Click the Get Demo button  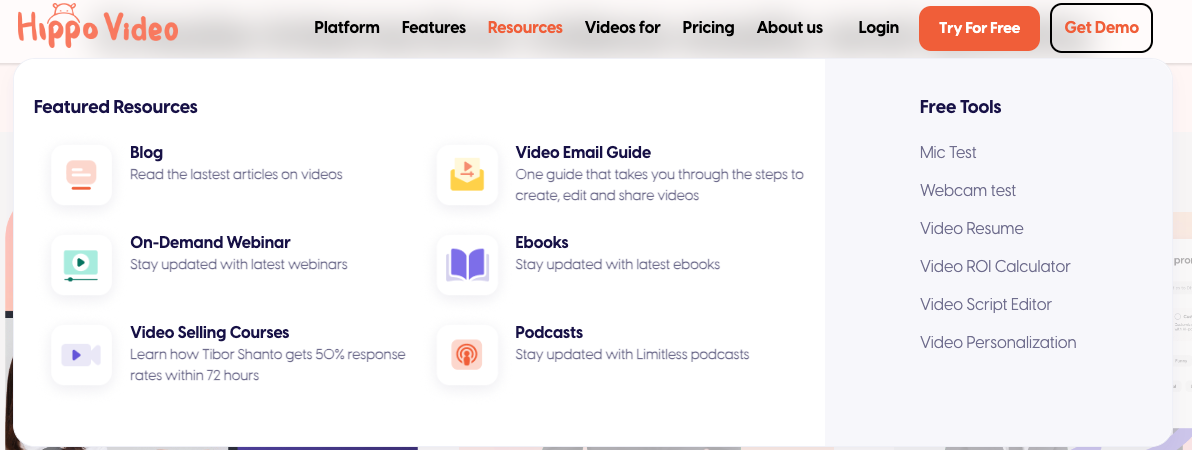click(x=1101, y=28)
